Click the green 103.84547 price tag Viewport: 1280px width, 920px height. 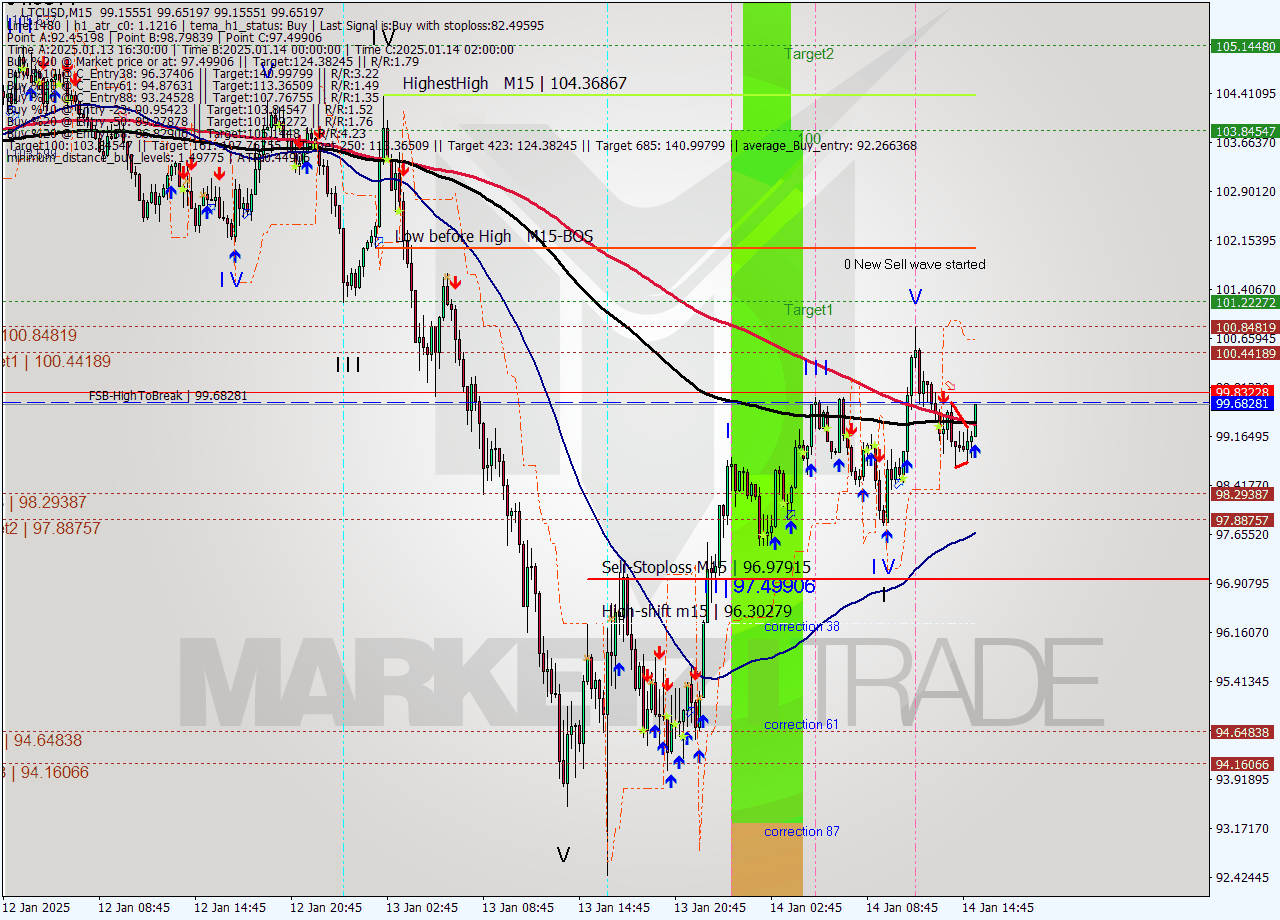(x=1245, y=131)
